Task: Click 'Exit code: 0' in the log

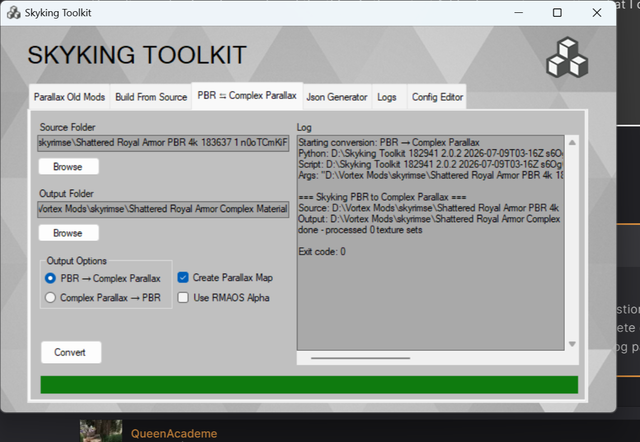Action: 322,251
